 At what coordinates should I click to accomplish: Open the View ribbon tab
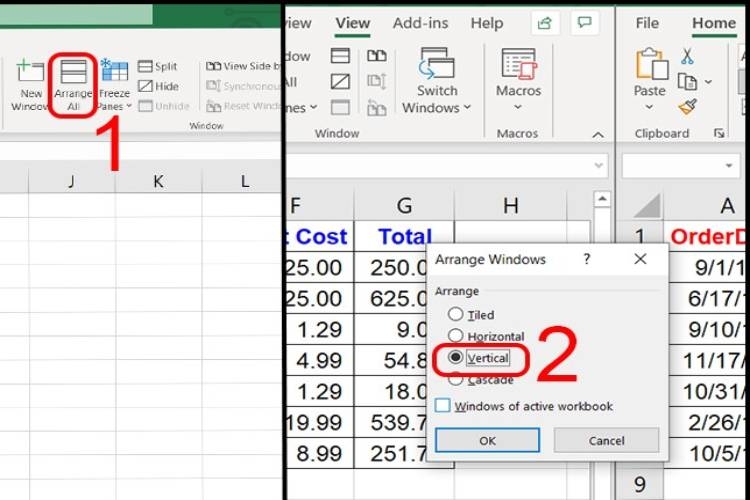point(353,23)
